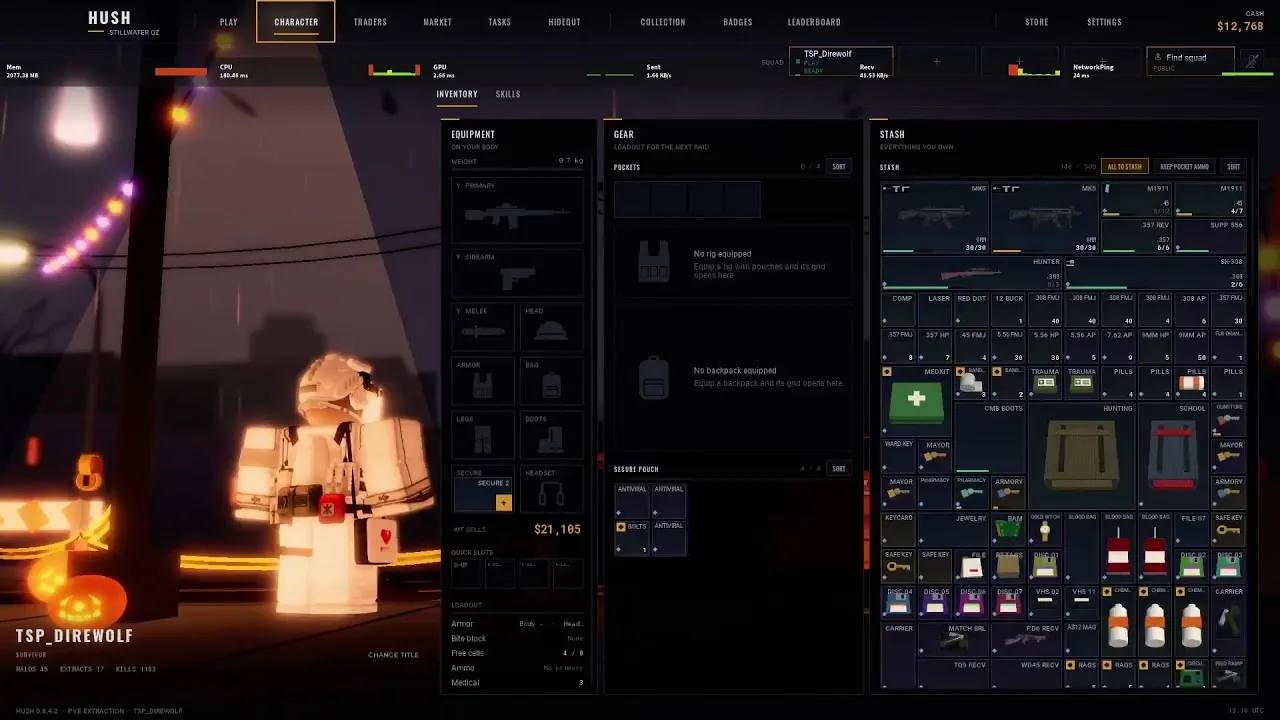Select the Boots equipment slot
1280x720 pixels.
tap(552, 435)
